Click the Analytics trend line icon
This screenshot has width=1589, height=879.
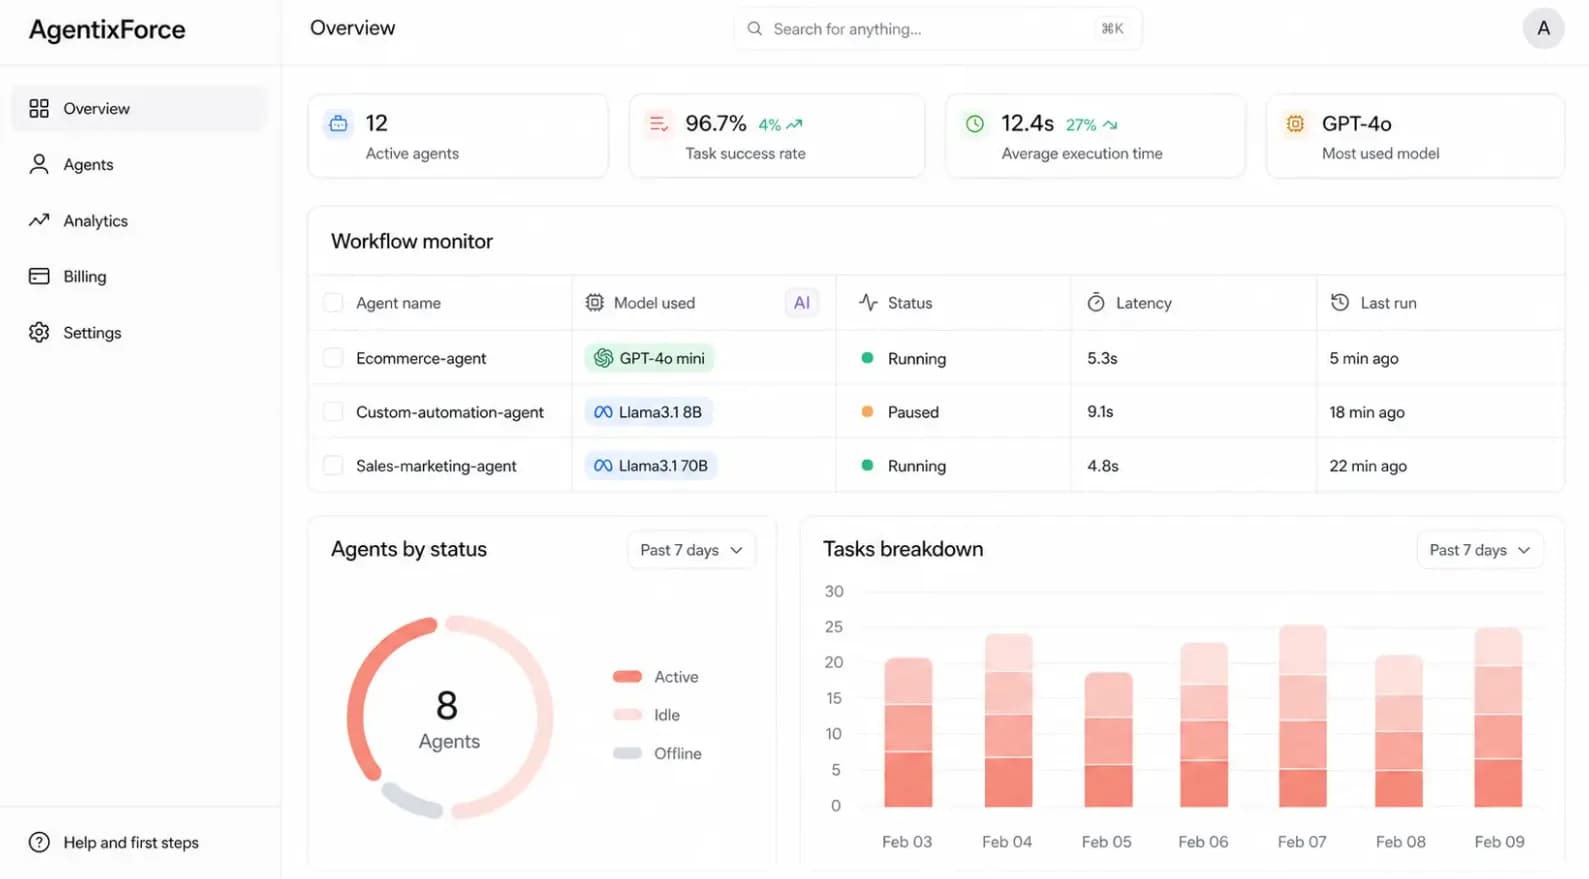(x=39, y=220)
